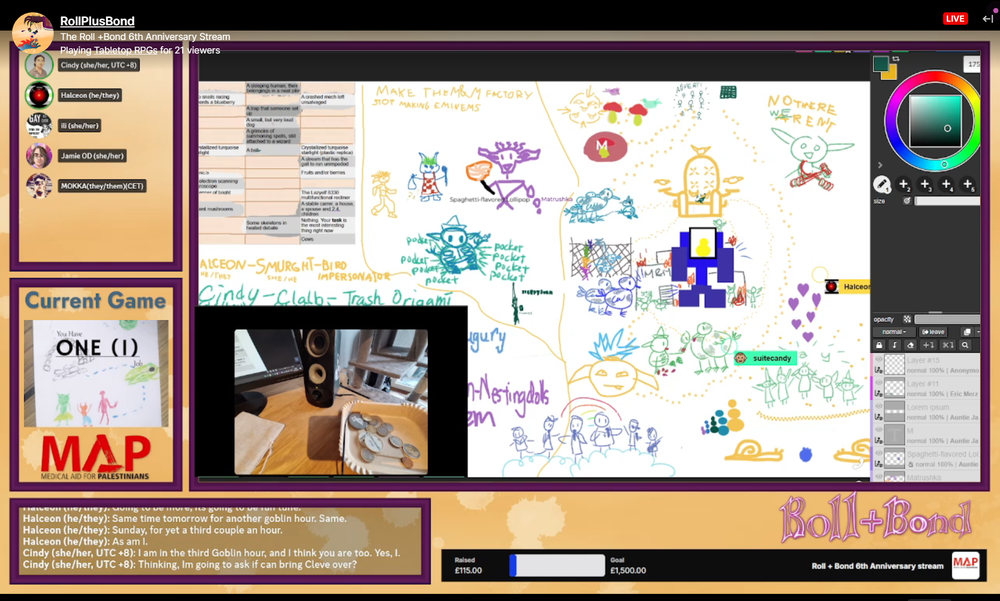Click the lock layer icon
This screenshot has width=1000, height=601.
click(879, 345)
